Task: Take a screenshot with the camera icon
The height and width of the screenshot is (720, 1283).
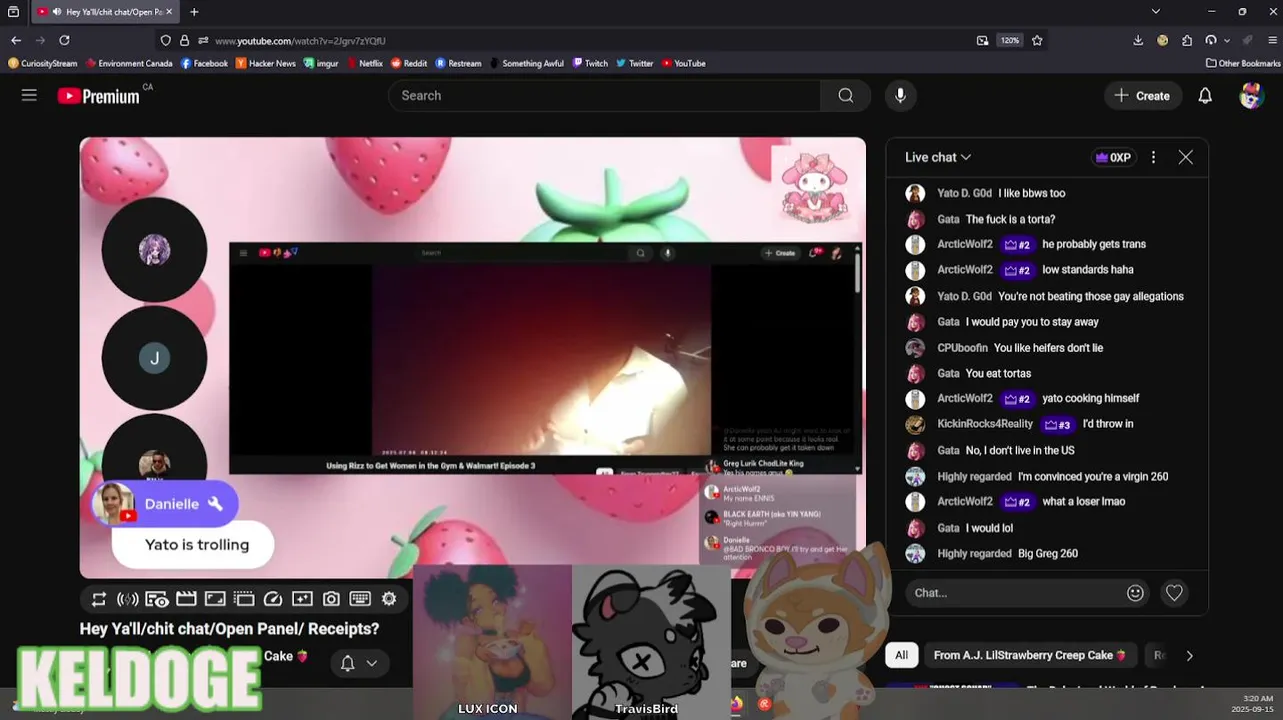Action: coord(331,599)
